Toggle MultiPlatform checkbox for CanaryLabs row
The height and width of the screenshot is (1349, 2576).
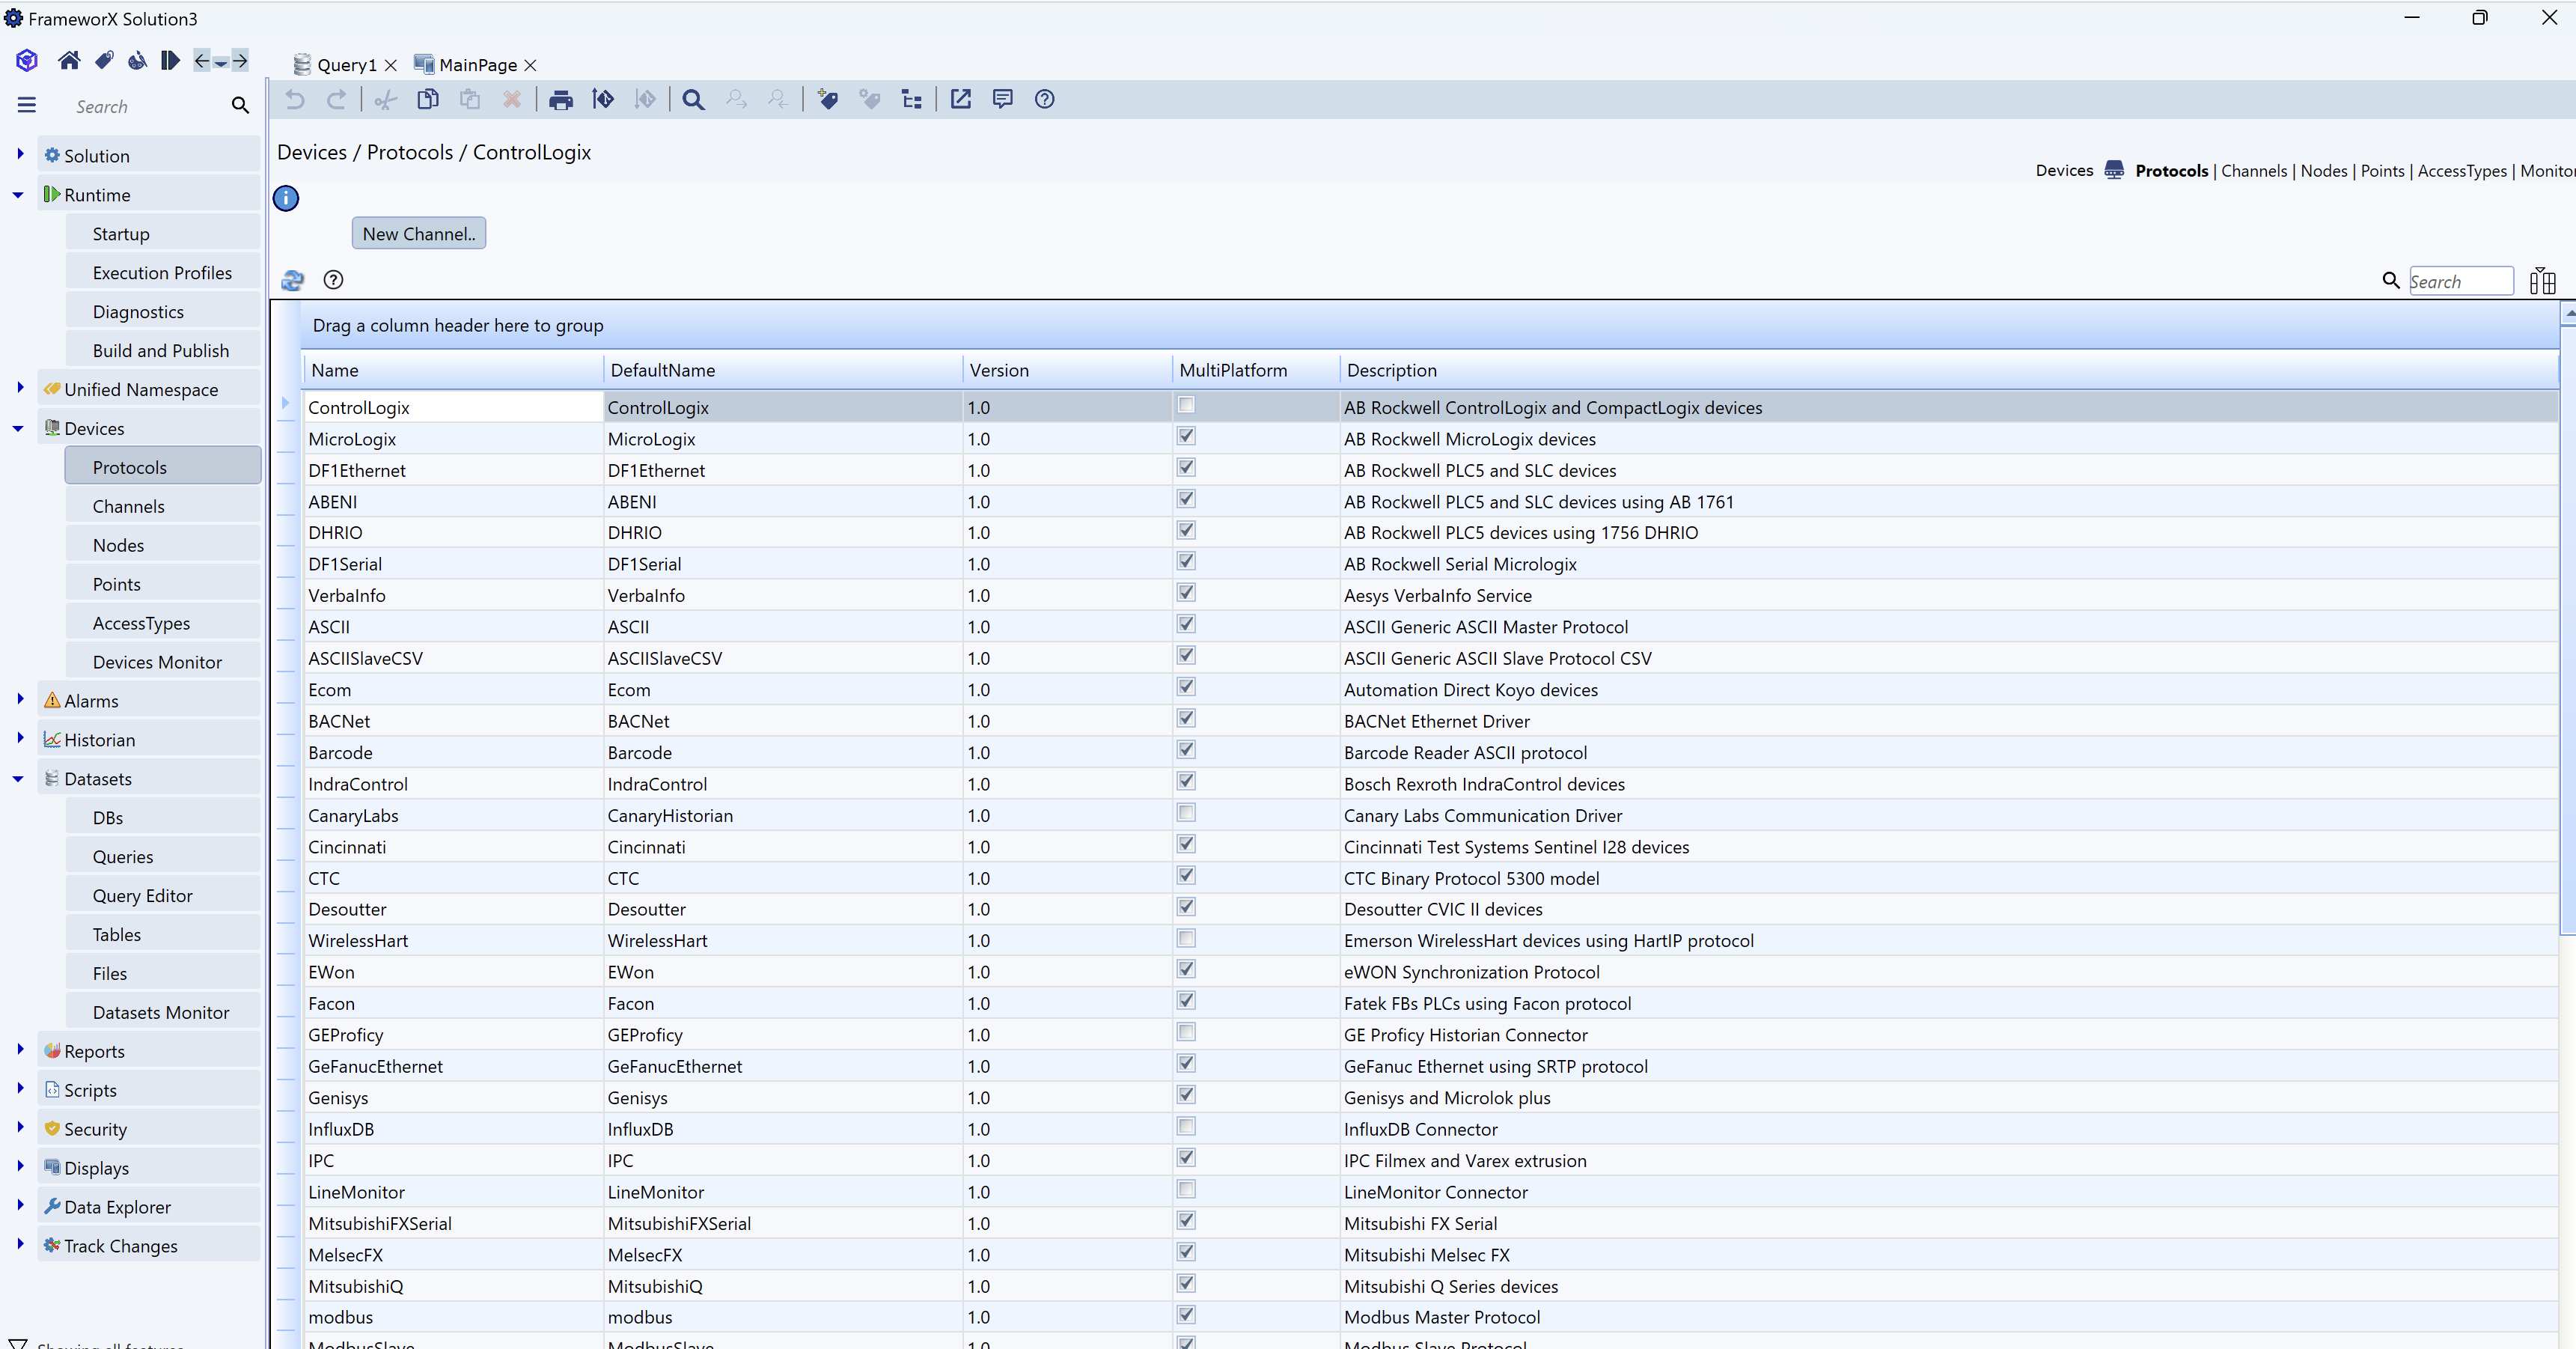coord(1186,813)
